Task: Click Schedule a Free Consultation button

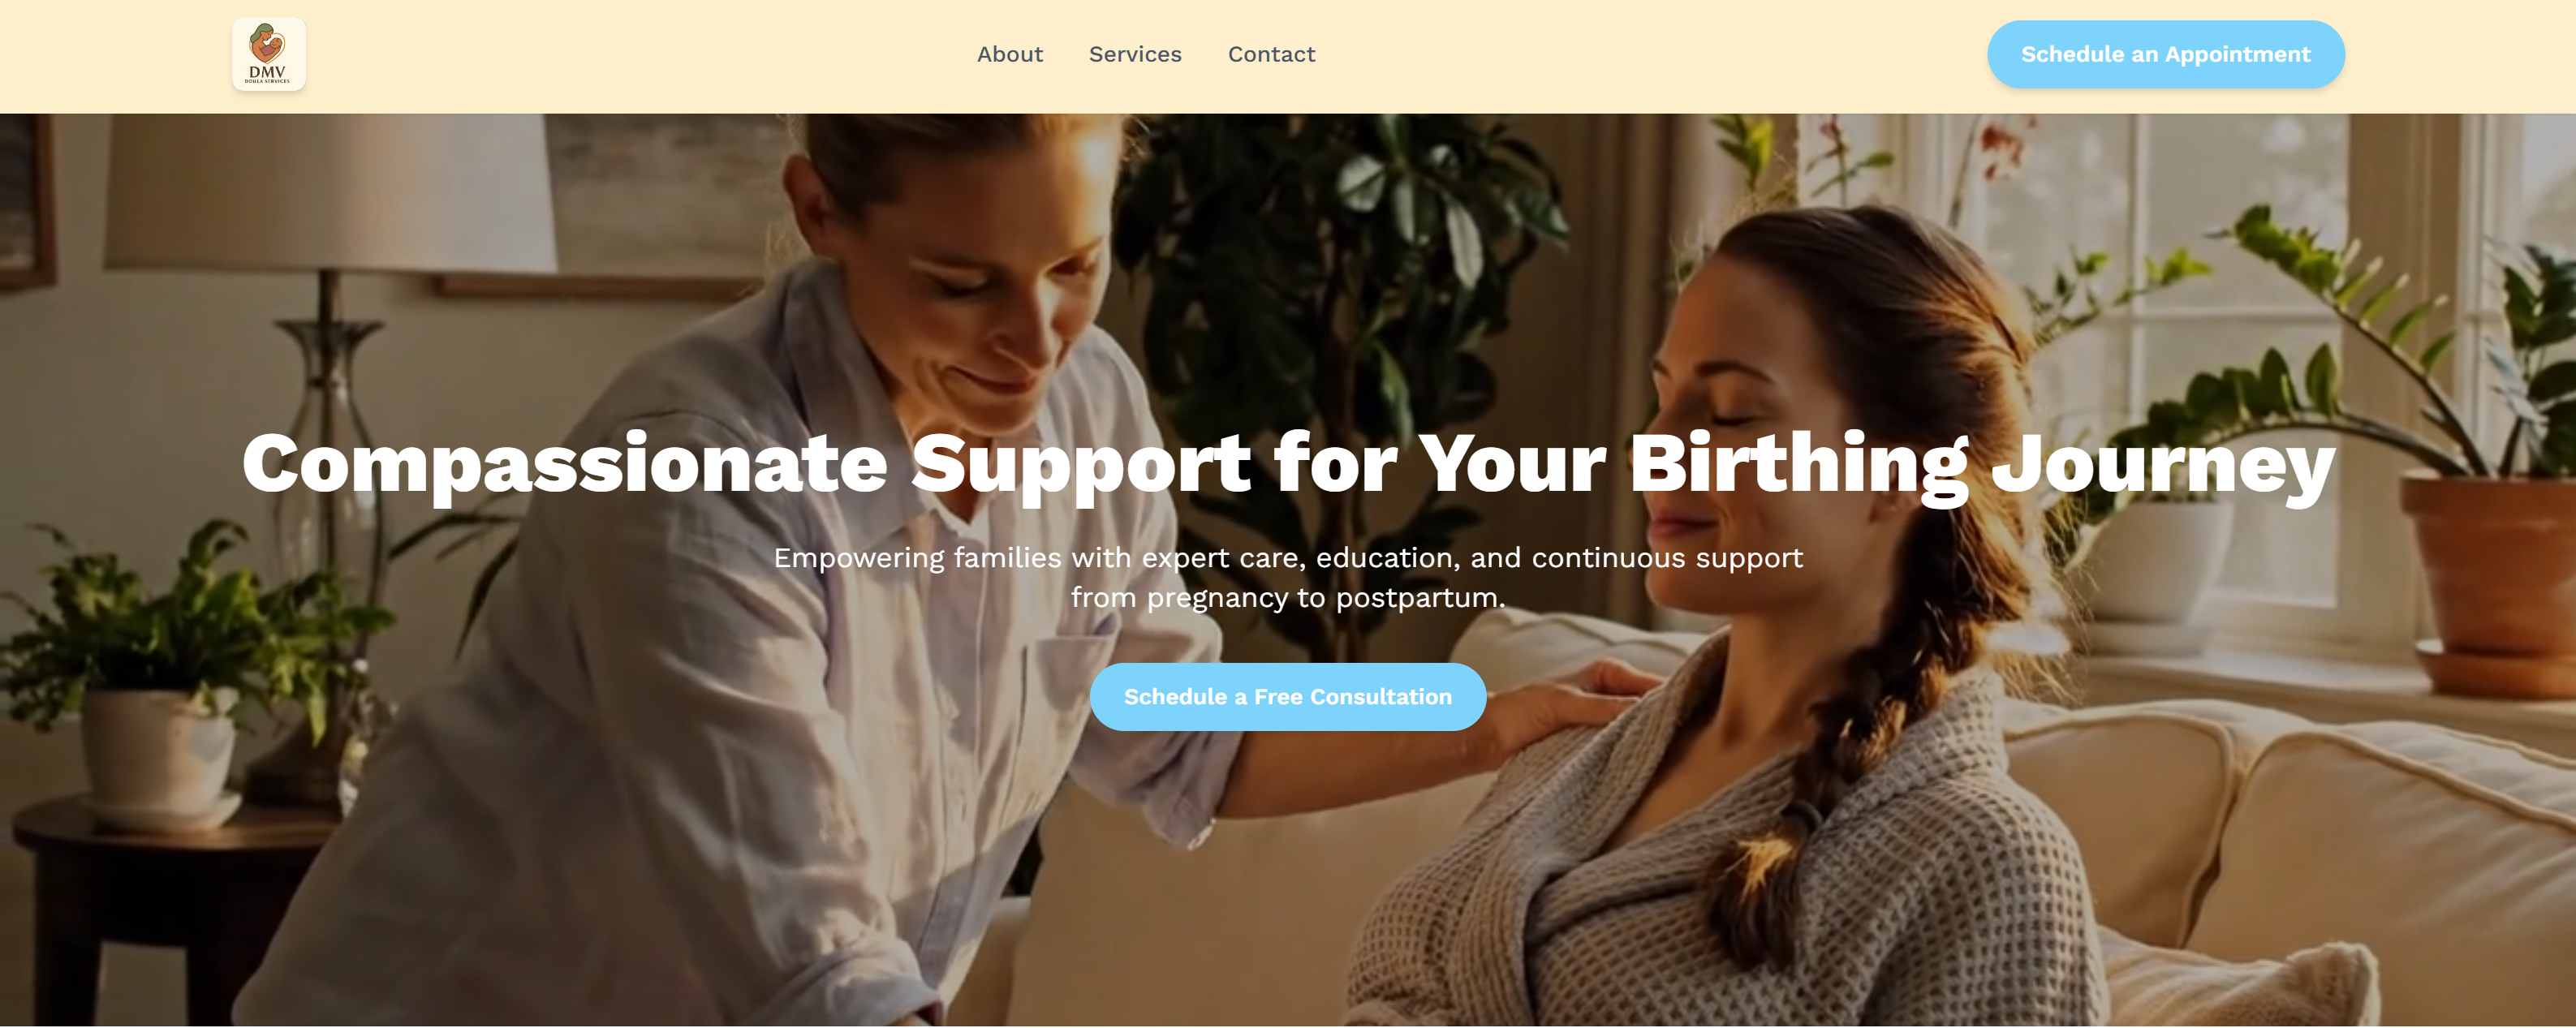Action: (x=1287, y=697)
